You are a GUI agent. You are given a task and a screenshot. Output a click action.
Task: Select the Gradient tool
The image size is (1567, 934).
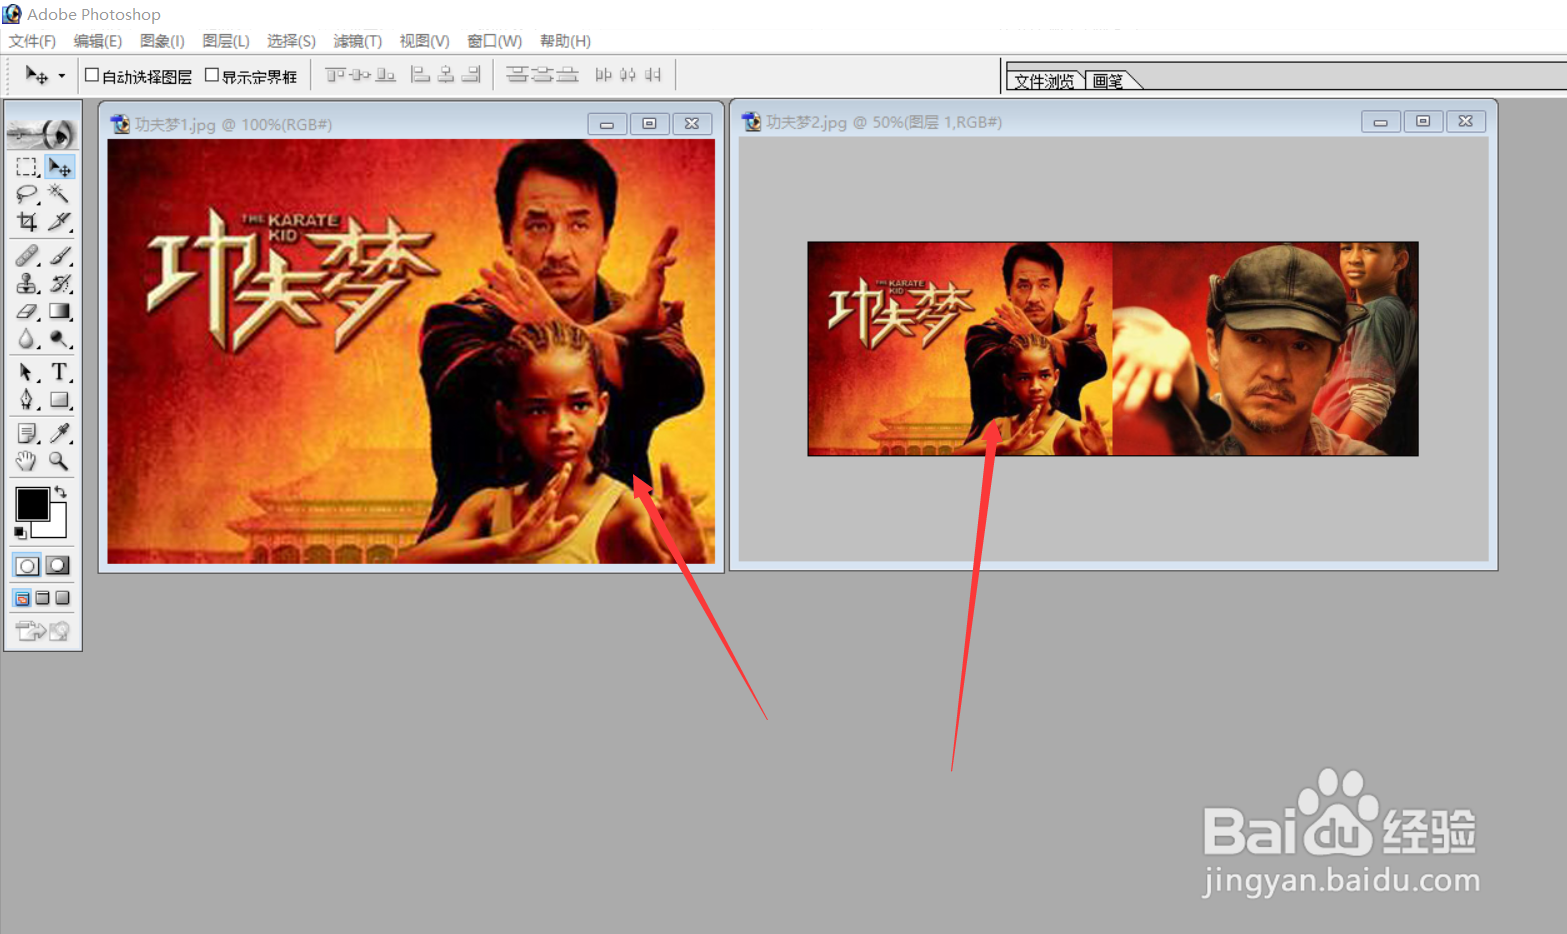60,312
